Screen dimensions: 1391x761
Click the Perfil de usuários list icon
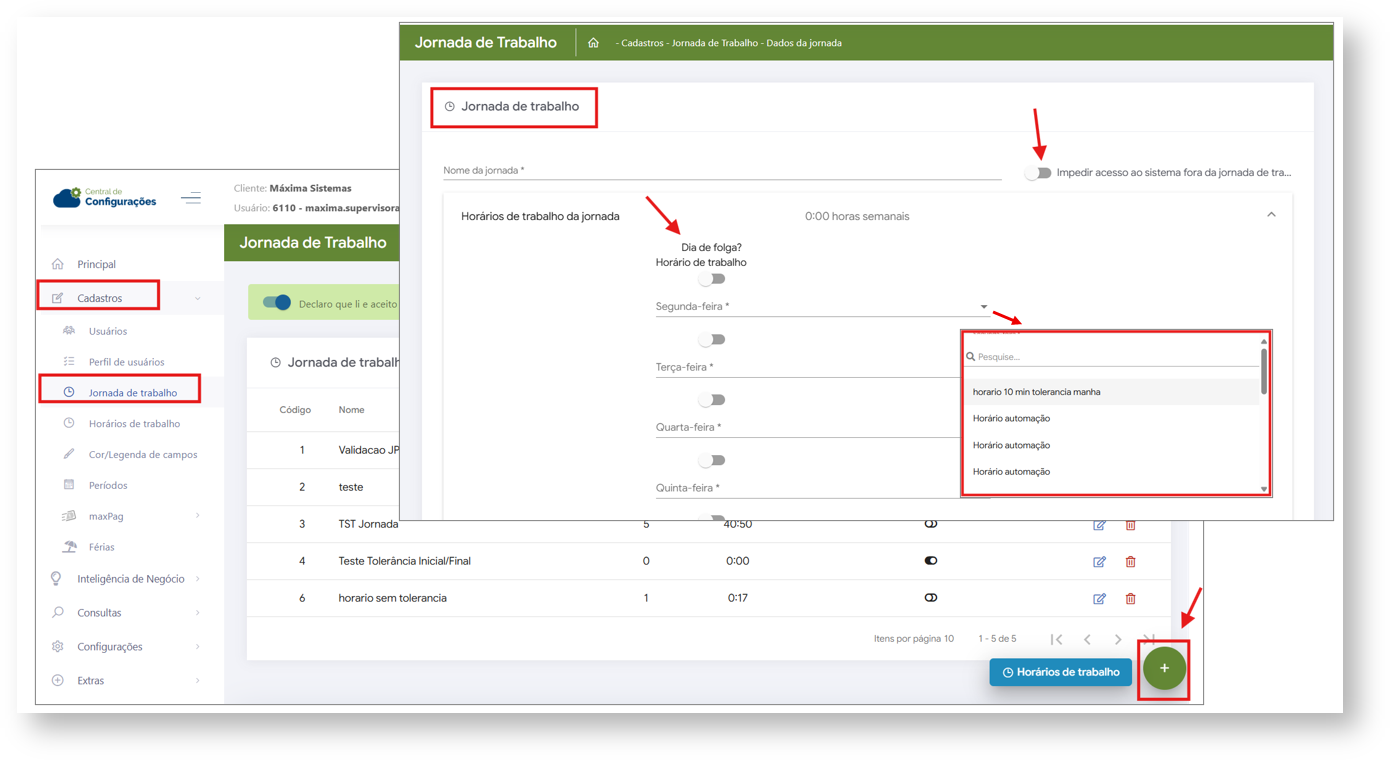pos(69,361)
